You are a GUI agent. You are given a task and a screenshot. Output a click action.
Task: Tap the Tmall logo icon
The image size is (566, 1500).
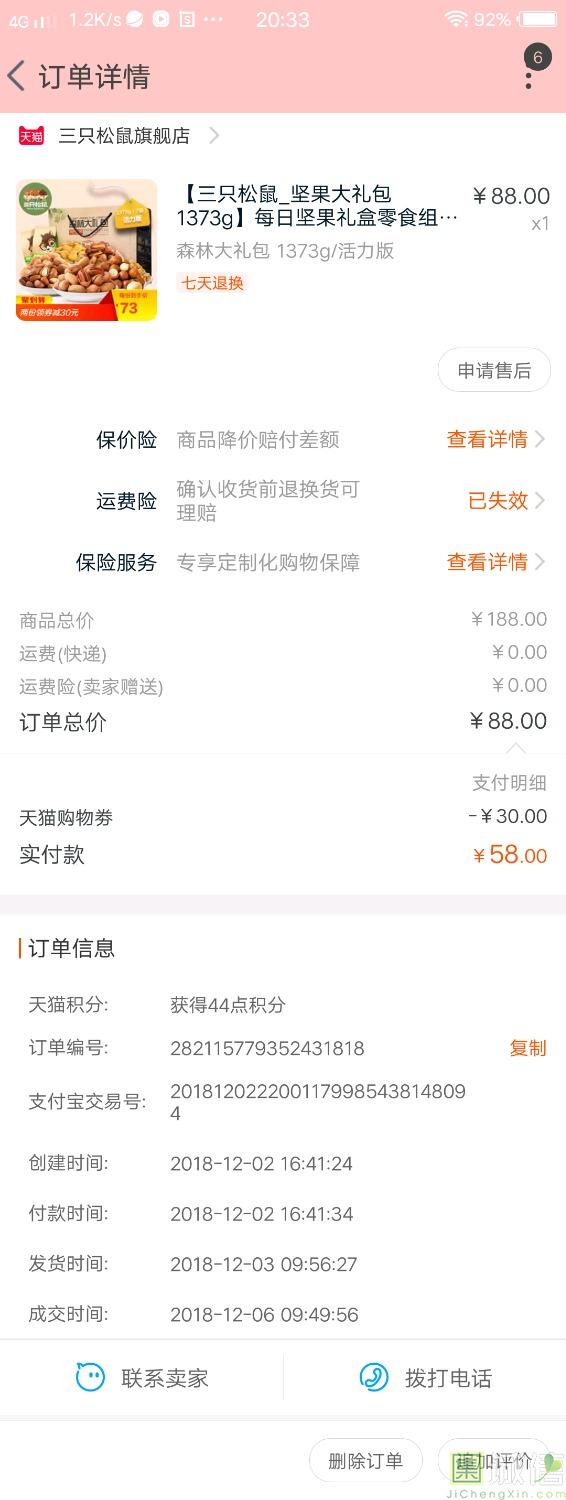[x=32, y=136]
